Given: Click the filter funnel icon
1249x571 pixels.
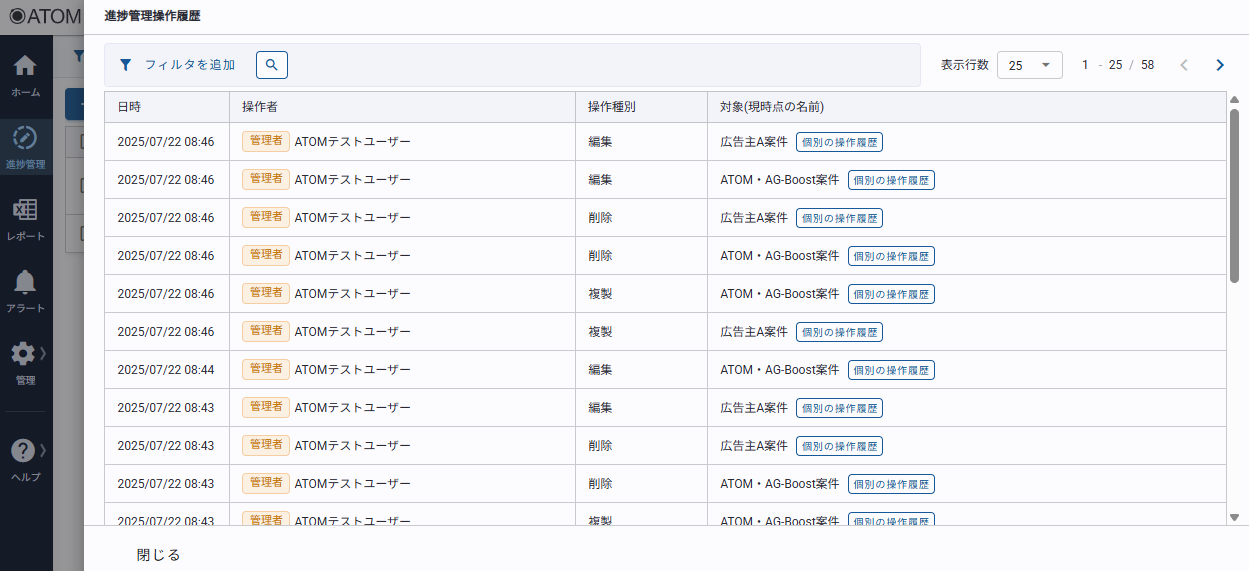Looking at the screenshot, I should pyautogui.click(x=125, y=65).
